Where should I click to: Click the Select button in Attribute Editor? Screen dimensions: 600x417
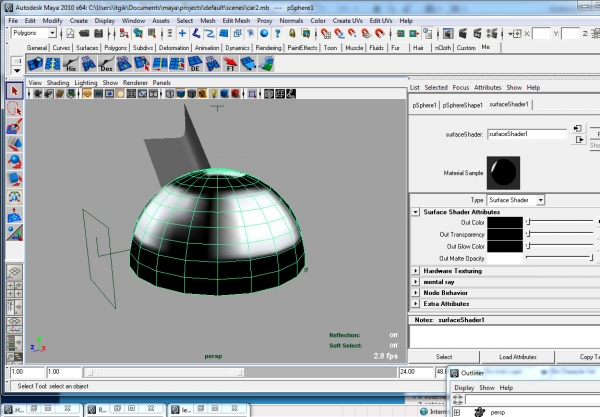point(444,357)
